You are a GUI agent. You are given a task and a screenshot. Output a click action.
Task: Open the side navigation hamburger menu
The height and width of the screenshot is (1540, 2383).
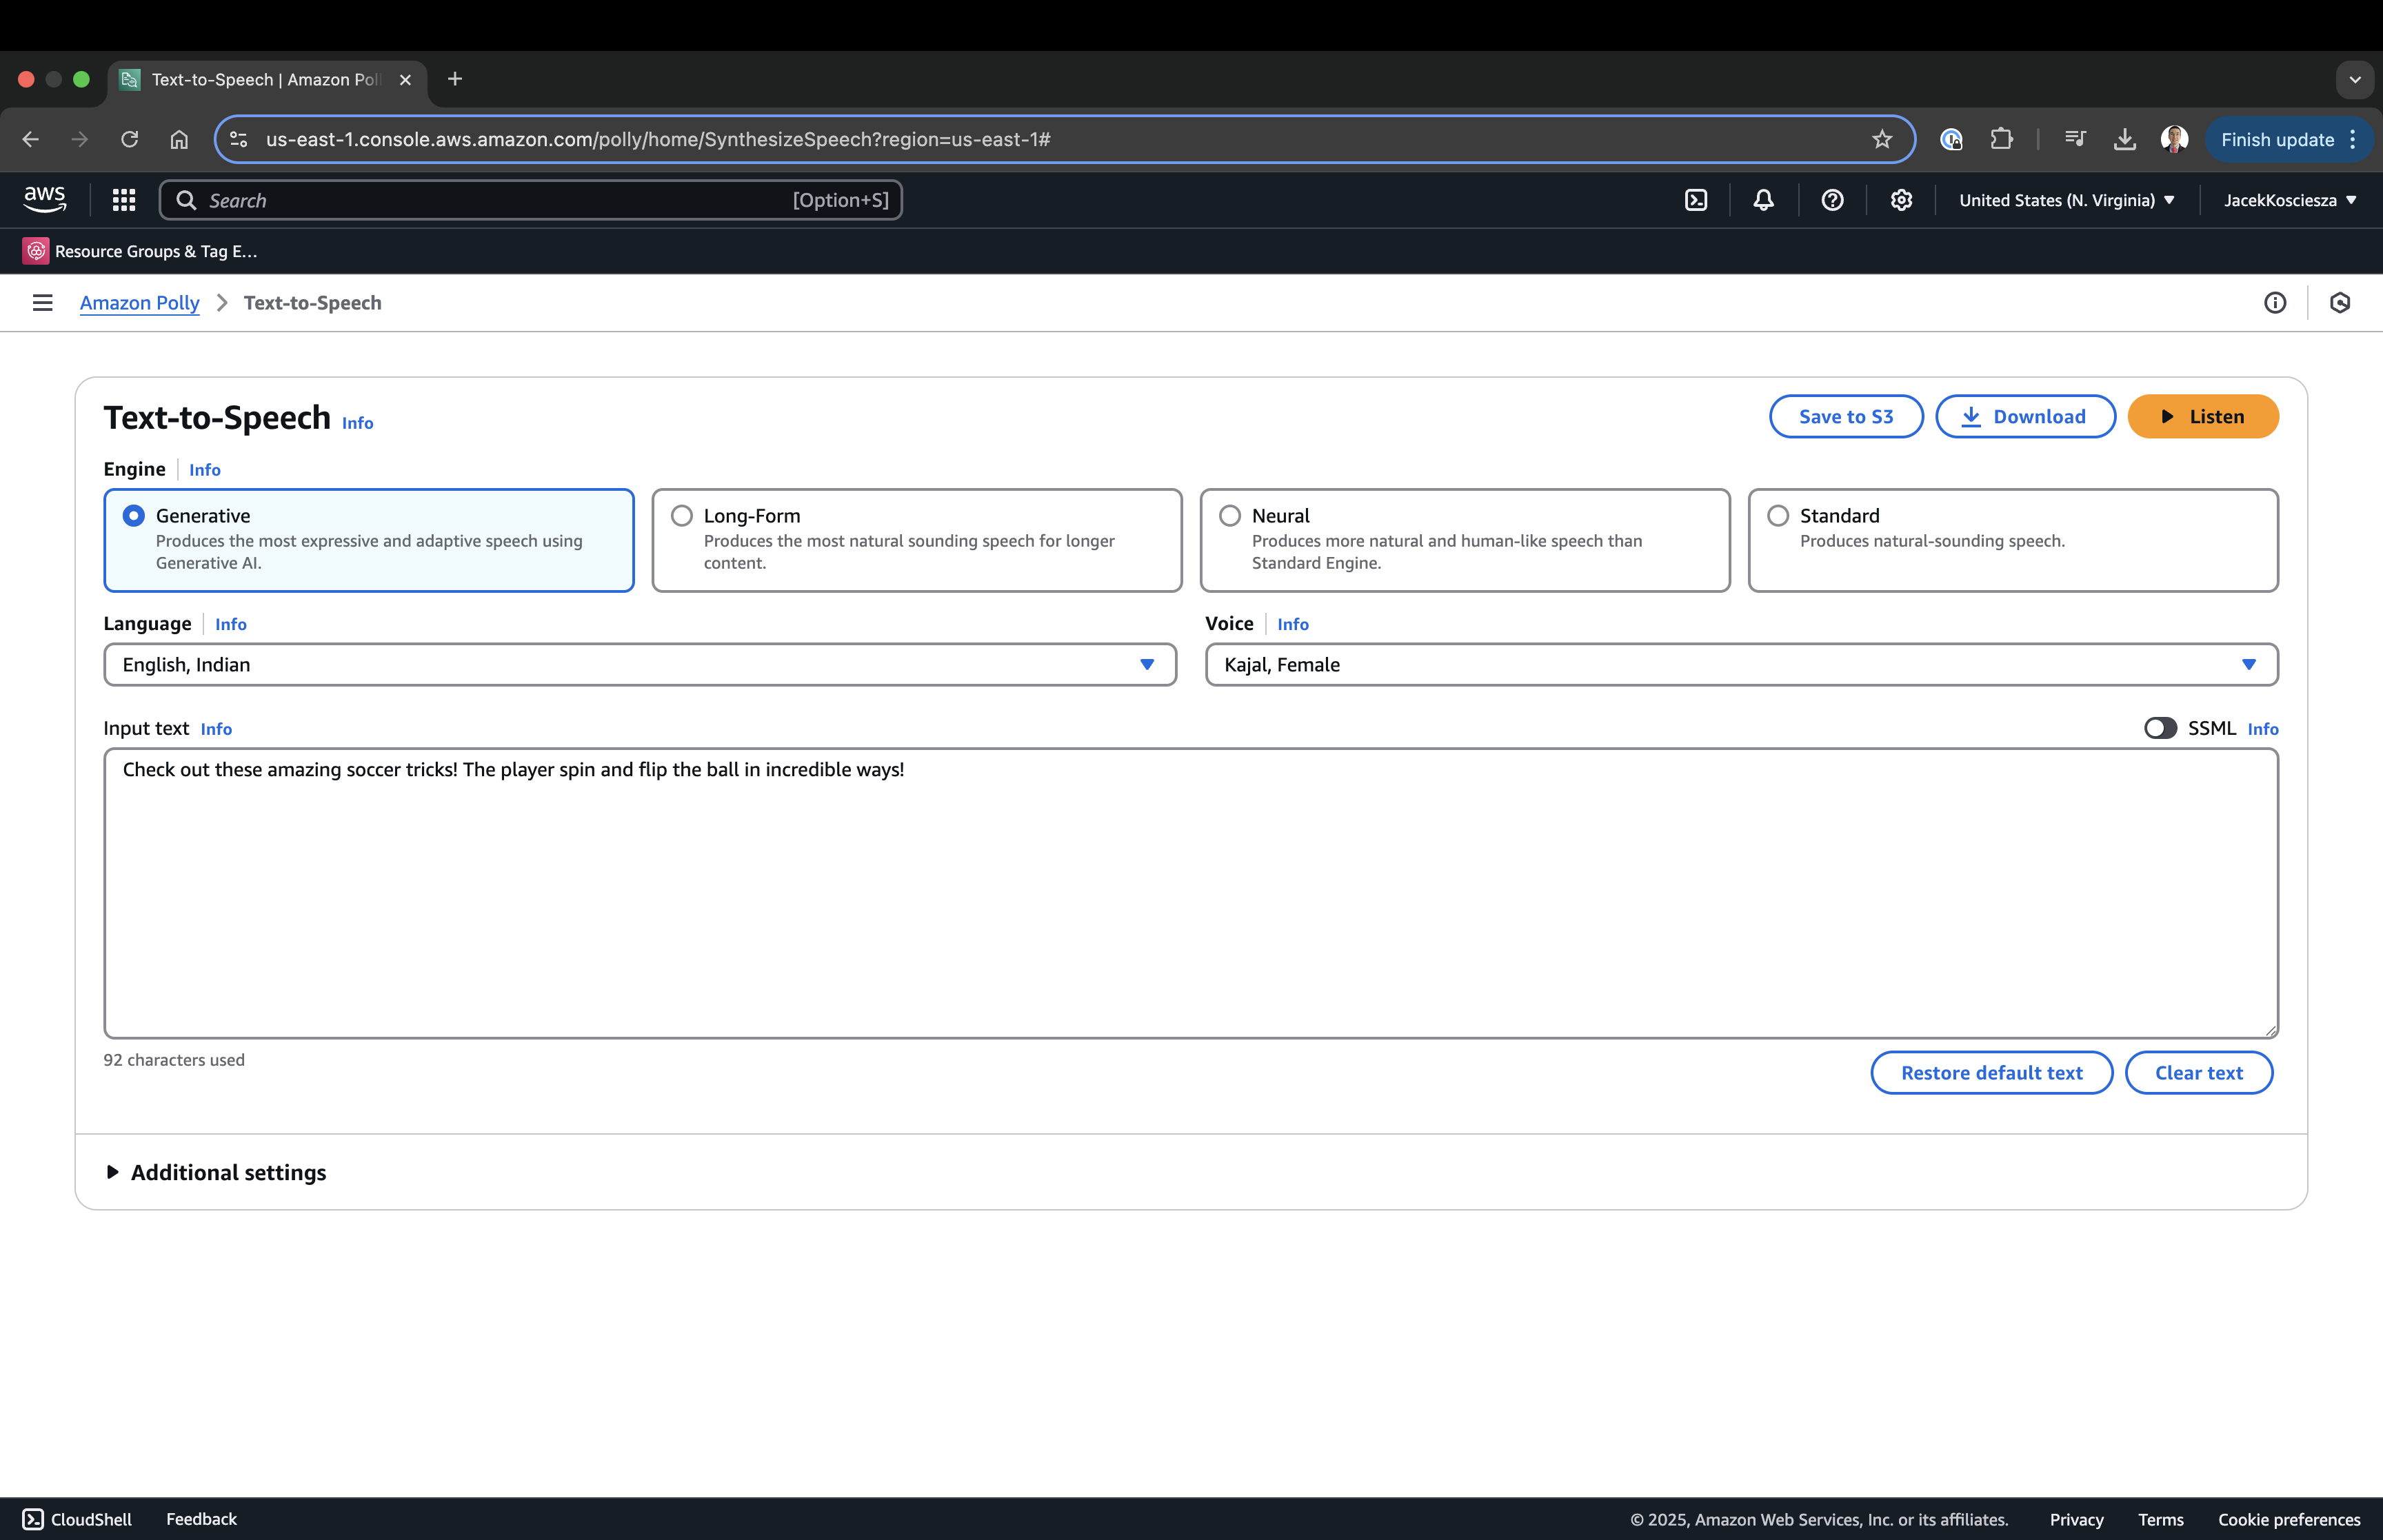point(42,302)
